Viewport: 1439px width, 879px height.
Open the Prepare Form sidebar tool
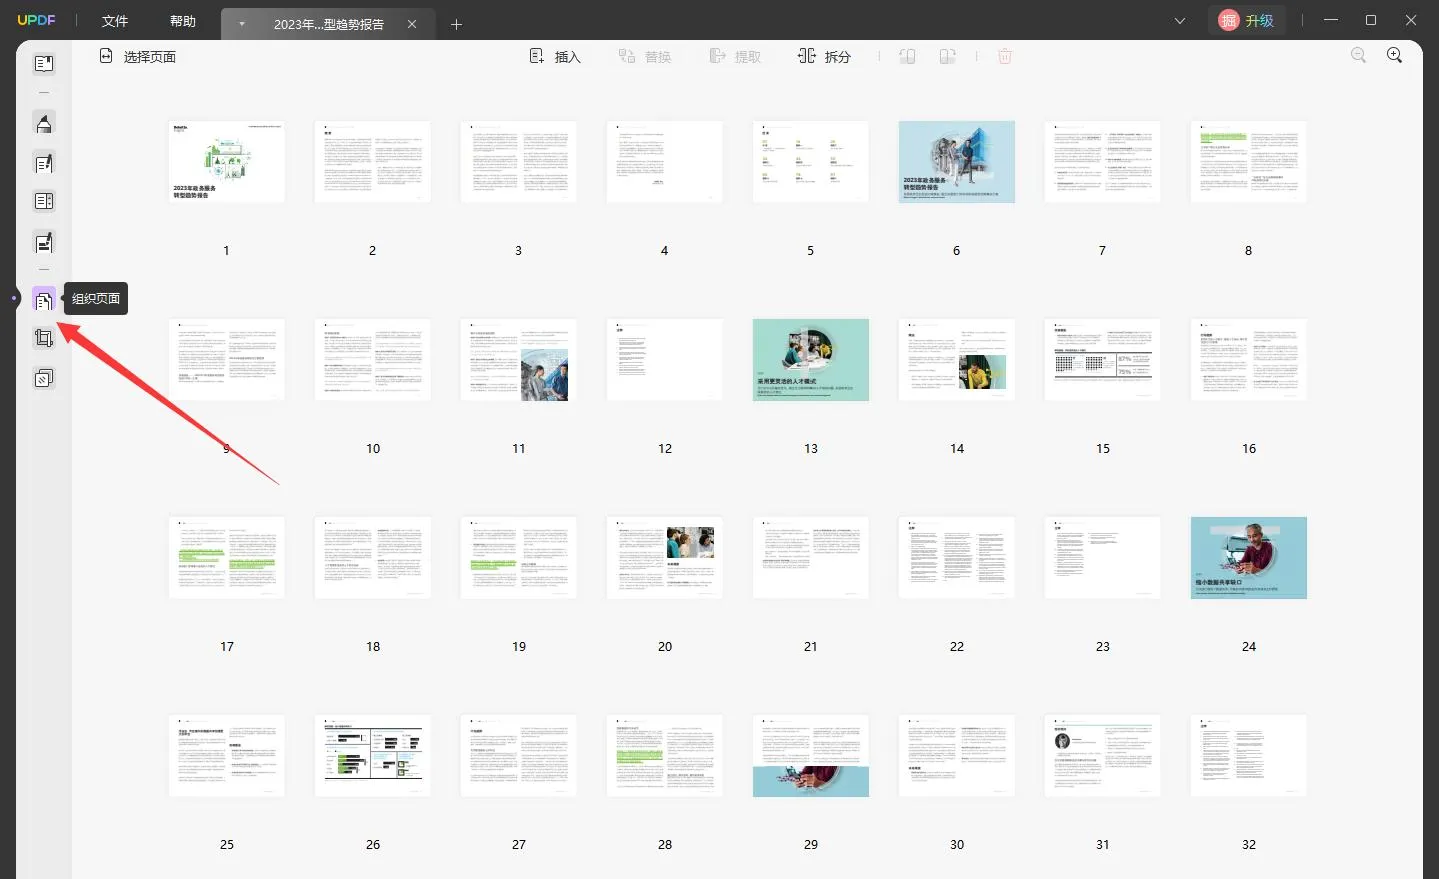44,202
